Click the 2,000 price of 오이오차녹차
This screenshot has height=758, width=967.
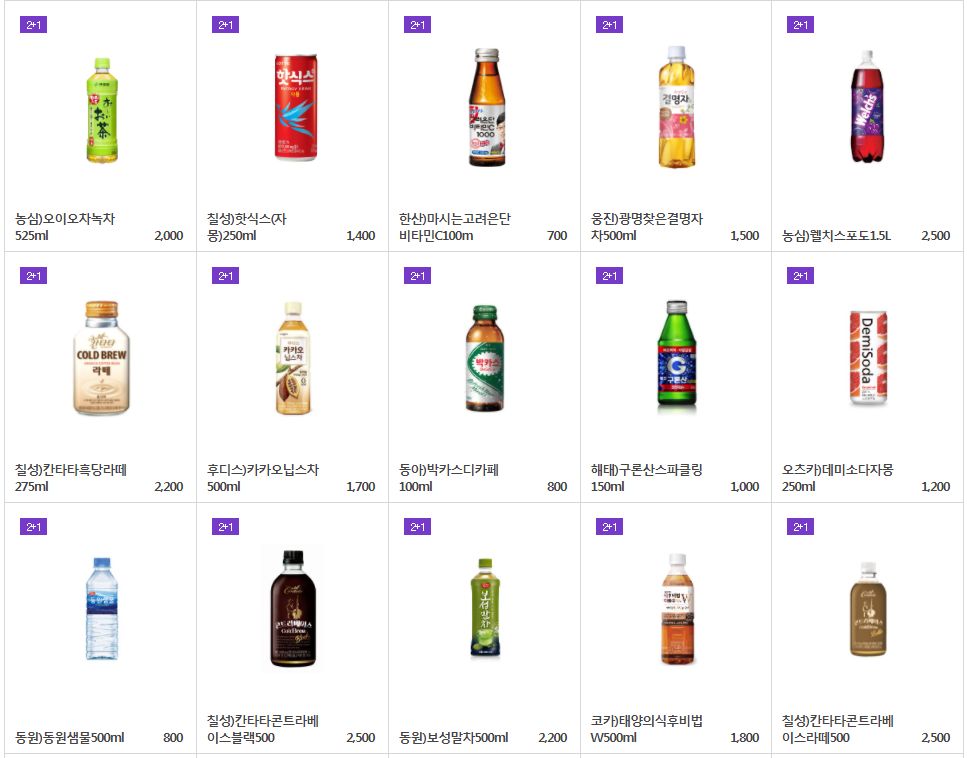169,236
